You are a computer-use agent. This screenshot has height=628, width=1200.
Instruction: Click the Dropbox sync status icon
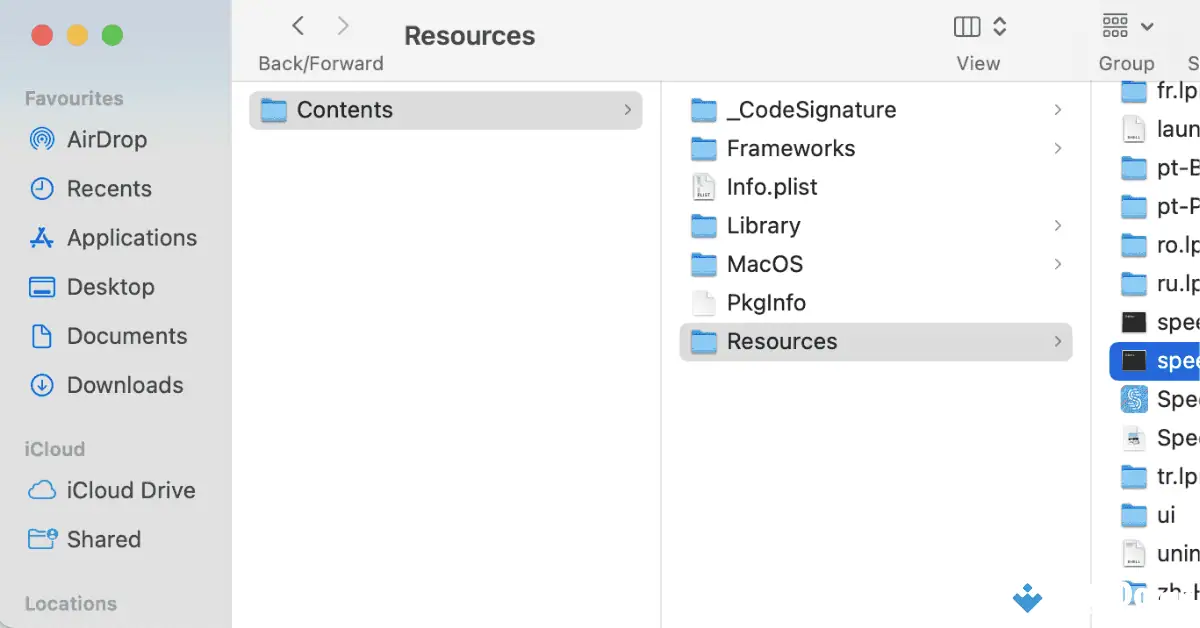pos(1026,599)
